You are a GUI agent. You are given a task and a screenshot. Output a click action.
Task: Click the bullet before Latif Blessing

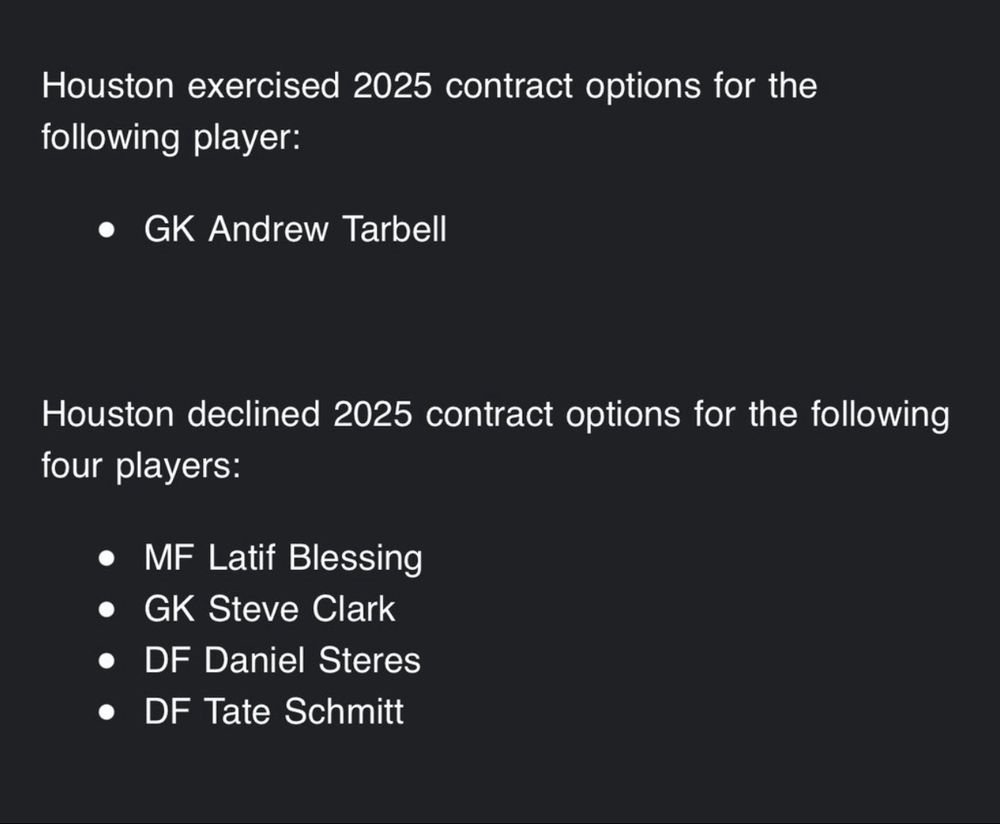107,558
